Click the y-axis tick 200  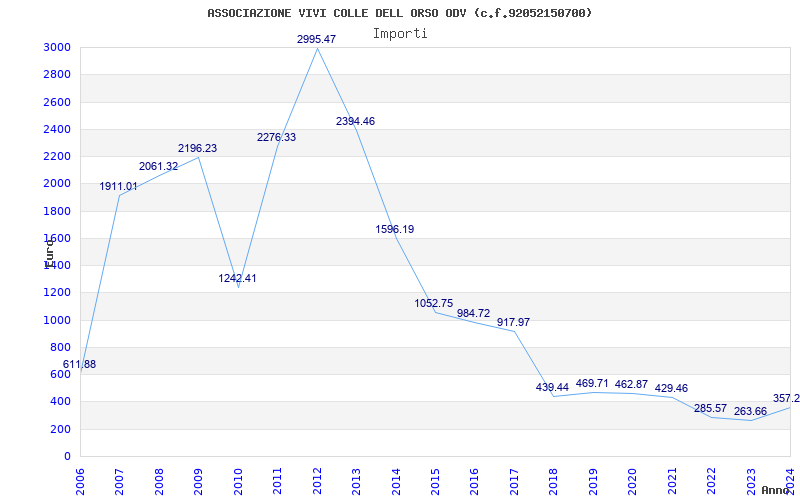pyautogui.click(x=60, y=429)
